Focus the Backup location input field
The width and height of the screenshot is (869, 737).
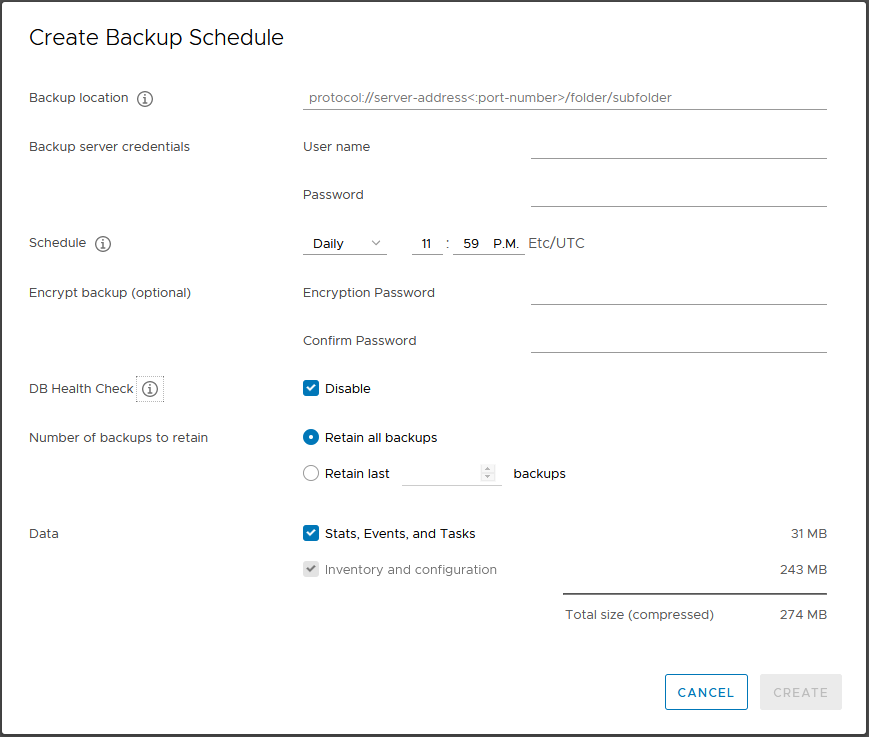(565, 98)
